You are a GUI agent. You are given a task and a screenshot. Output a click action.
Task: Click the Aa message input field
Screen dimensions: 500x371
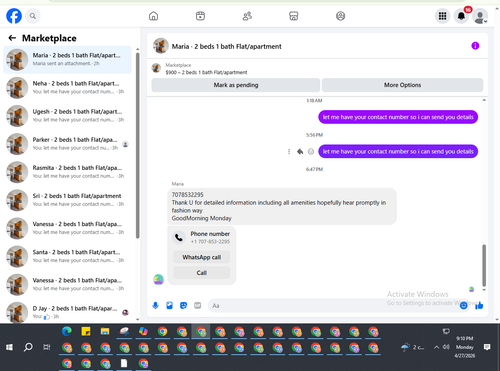click(x=333, y=306)
